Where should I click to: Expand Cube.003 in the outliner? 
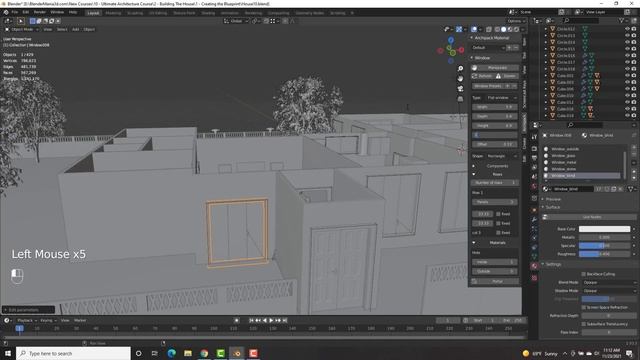[546, 82]
